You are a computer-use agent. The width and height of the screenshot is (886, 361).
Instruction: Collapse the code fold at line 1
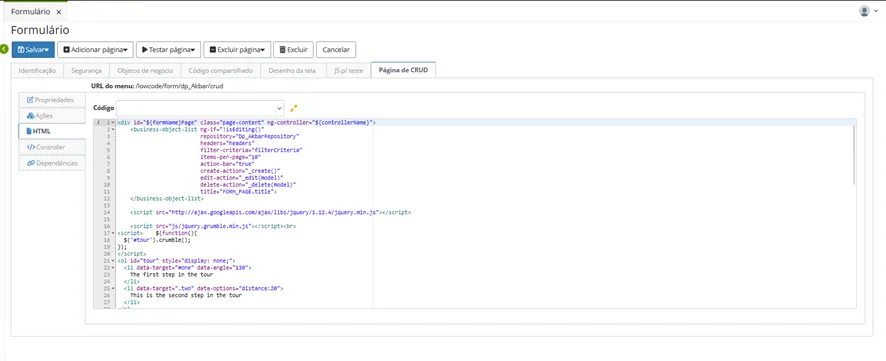(113, 123)
